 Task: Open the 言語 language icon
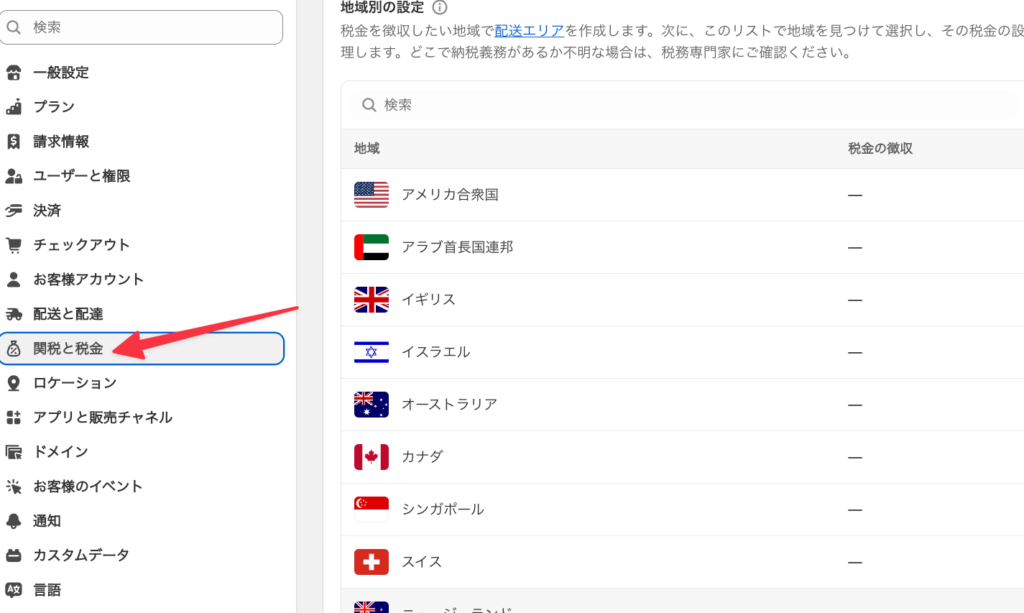14,589
